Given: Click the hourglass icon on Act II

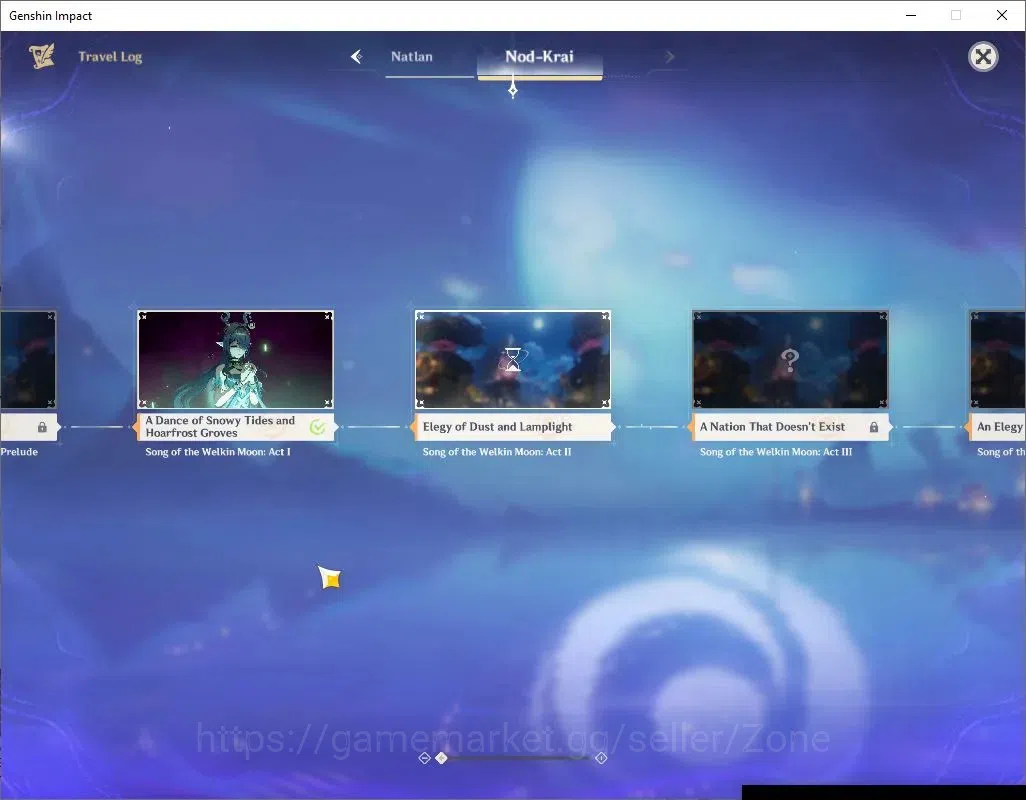Looking at the screenshot, I should (514, 360).
